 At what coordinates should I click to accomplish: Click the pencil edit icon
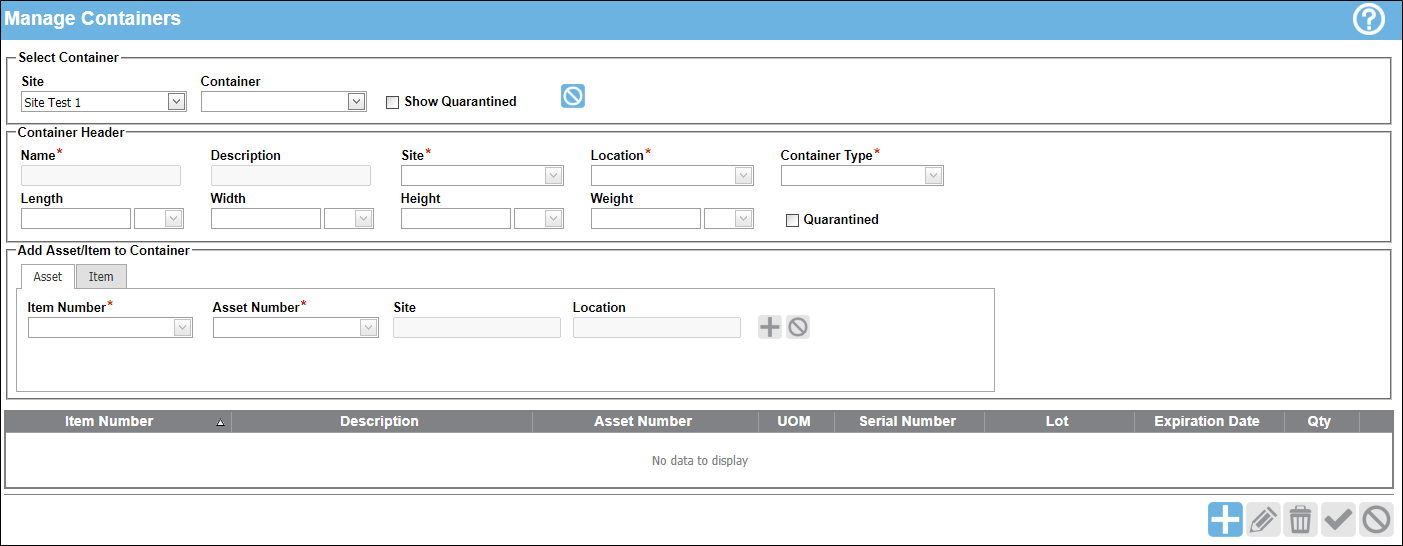pyautogui.click(x=1263, y=520)
